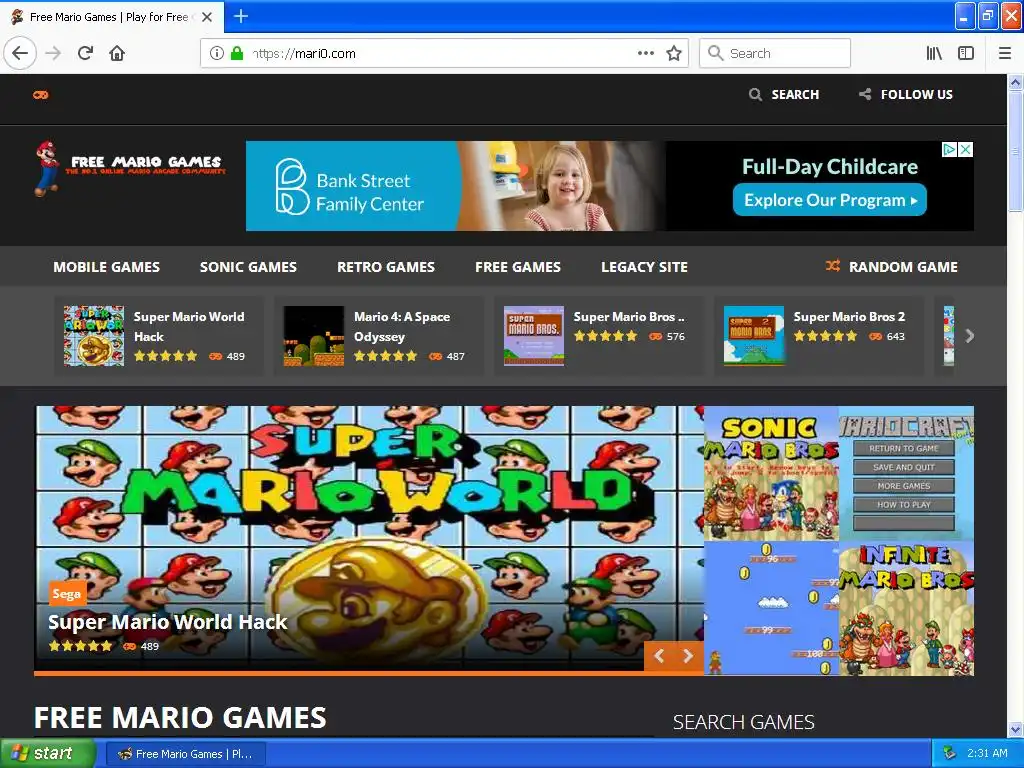This screenshot has width=1024, height=768.
Task: Open the site information icon in address bar
Action: (x=217, y=53)
